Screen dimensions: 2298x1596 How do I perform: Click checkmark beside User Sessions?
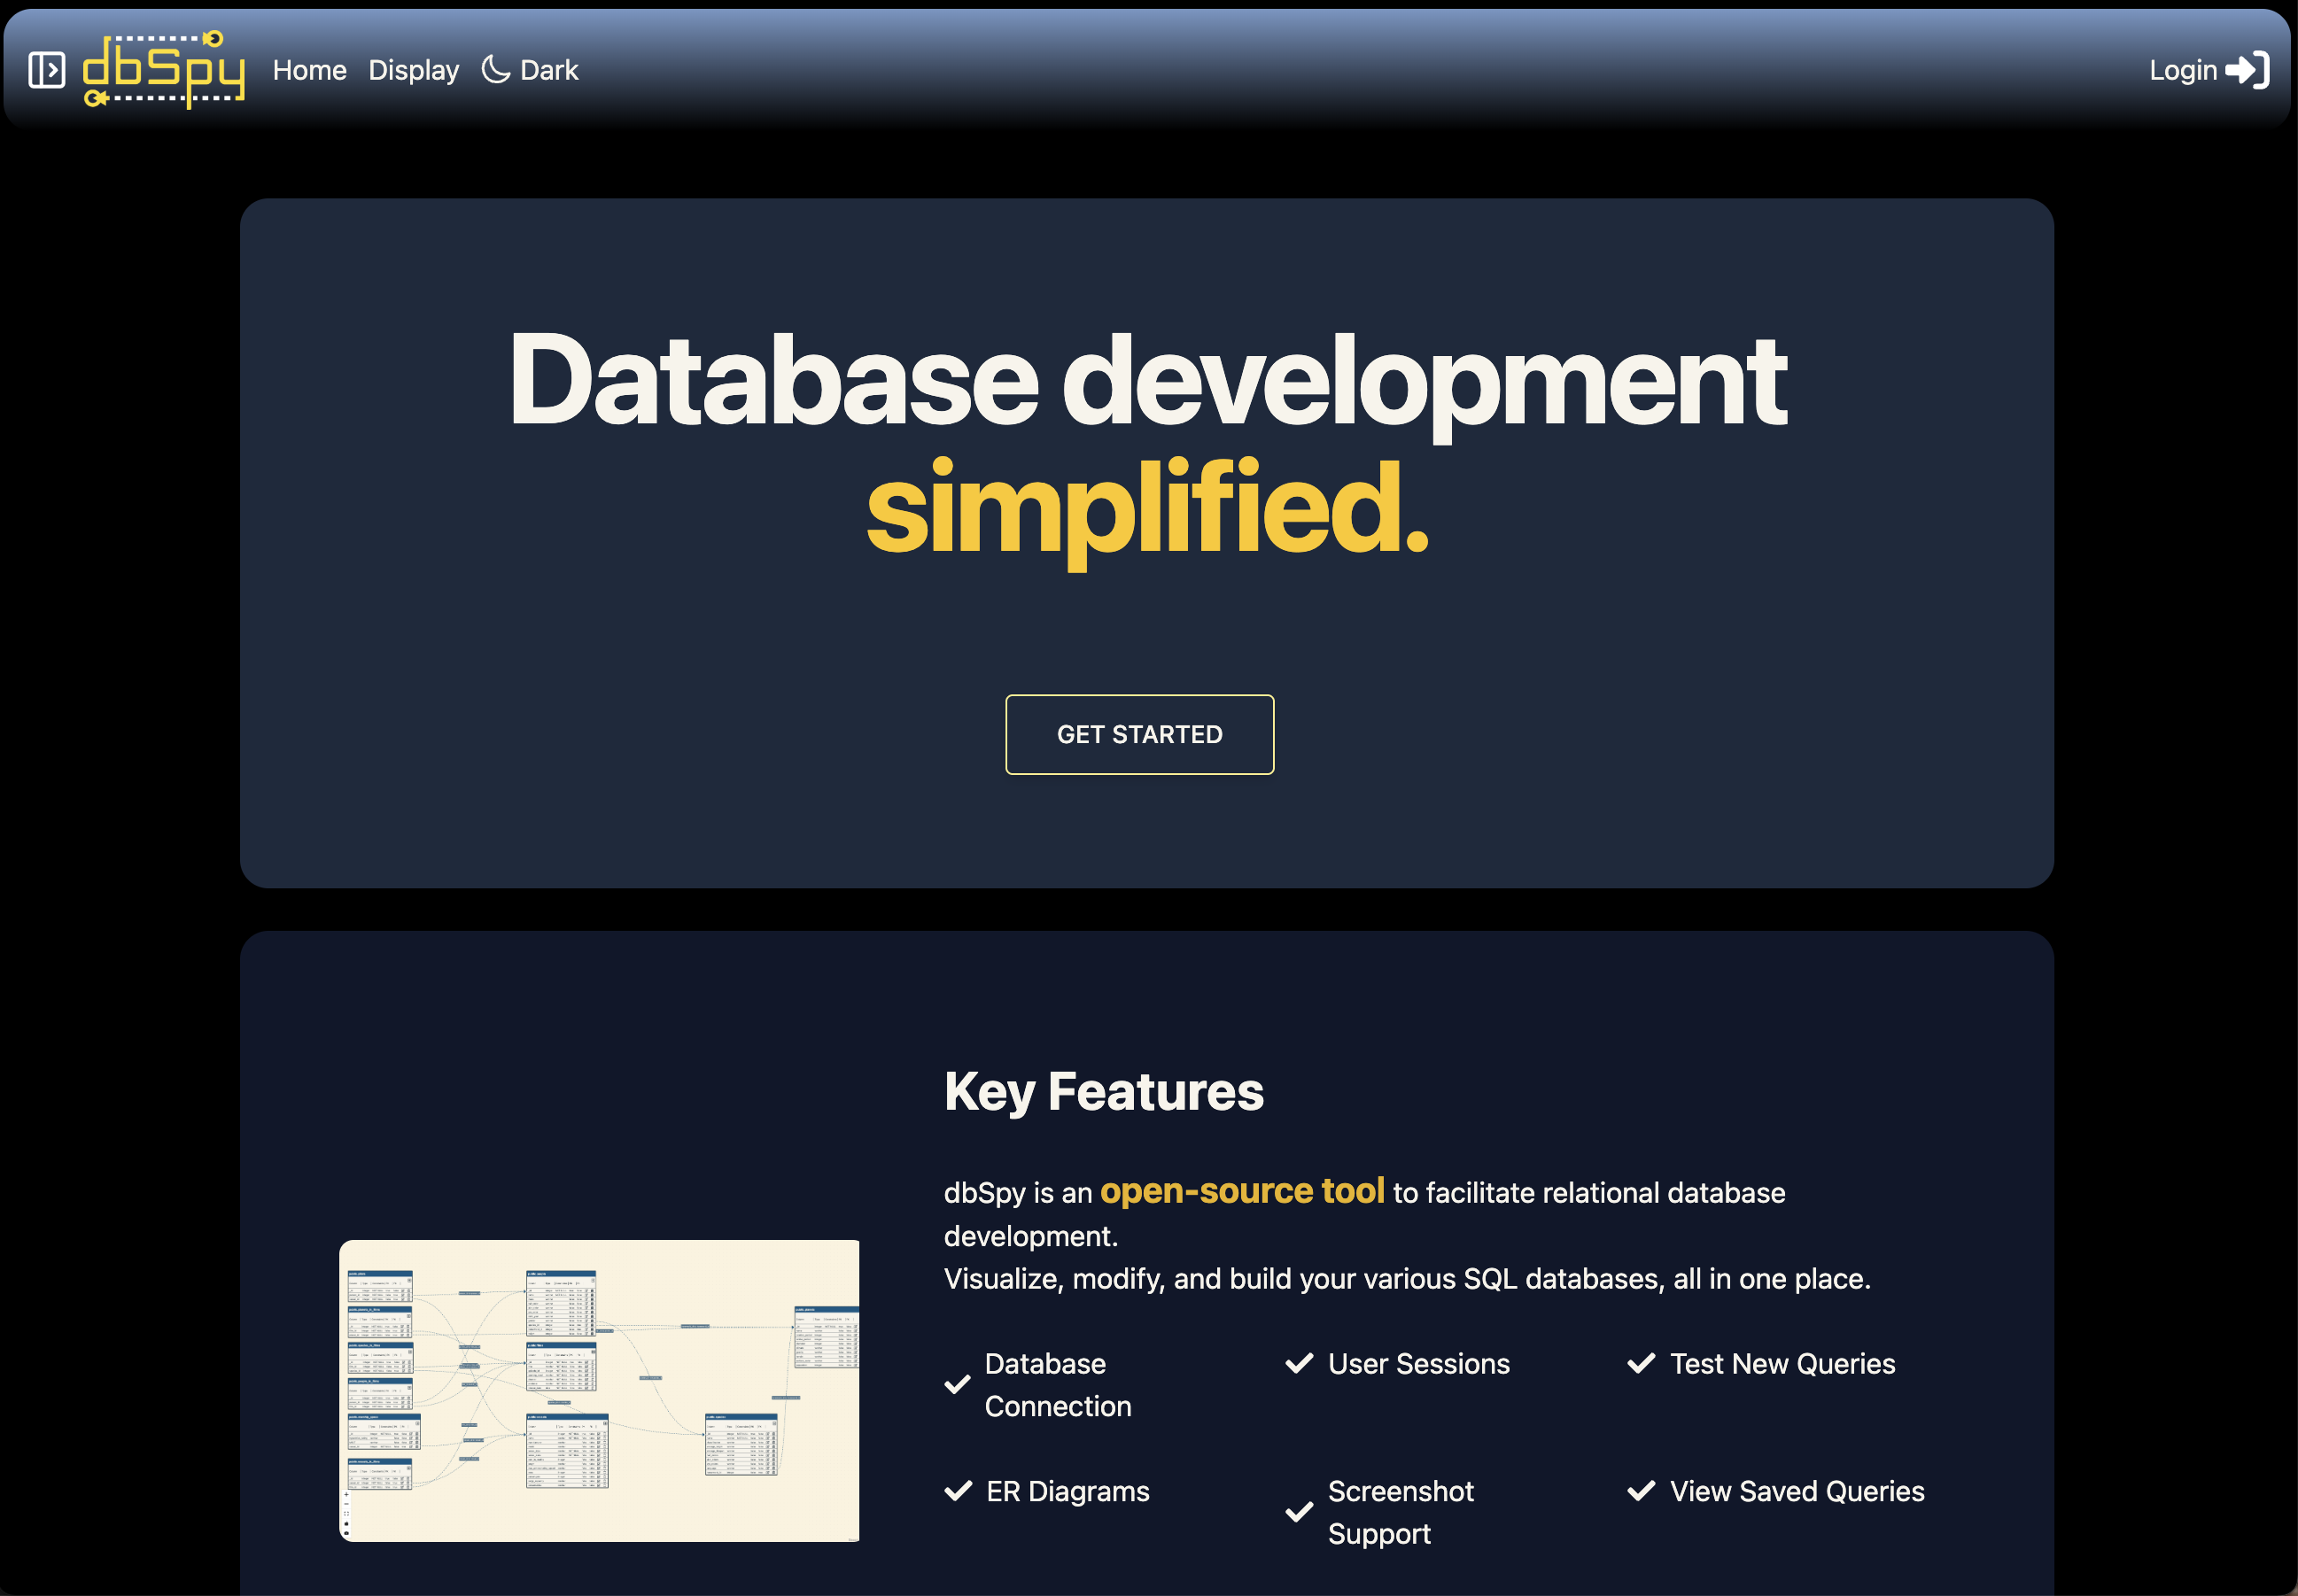tap(1299, 1363)
